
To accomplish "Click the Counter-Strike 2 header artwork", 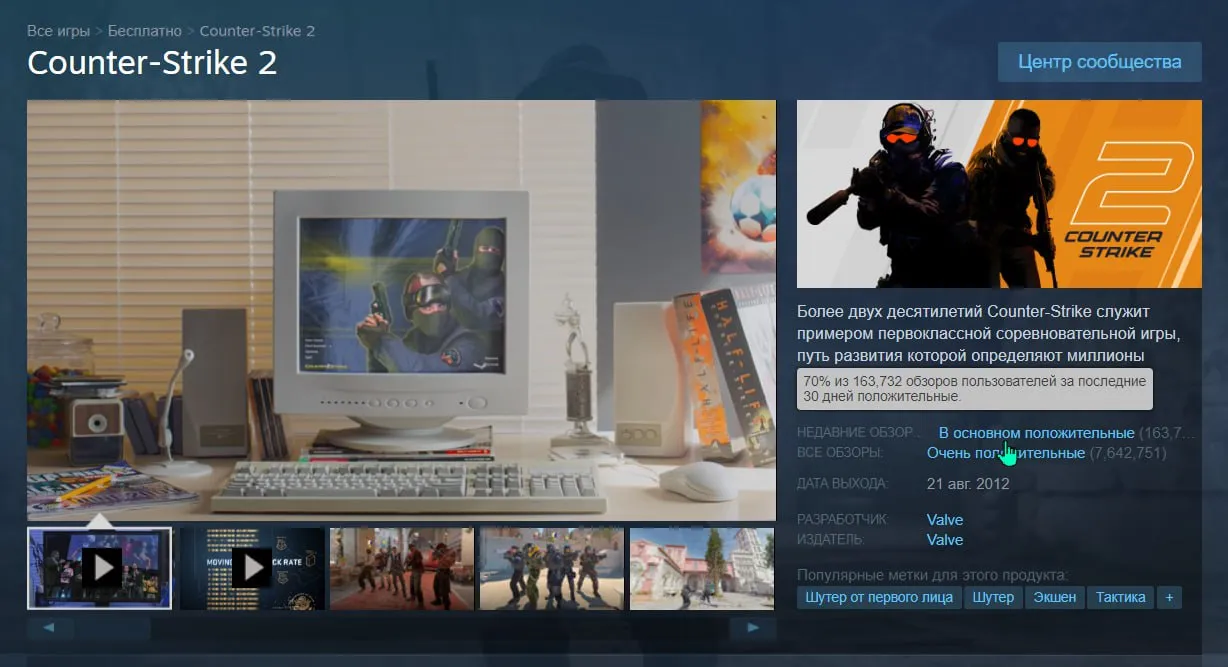I will (x=999, y=194).
